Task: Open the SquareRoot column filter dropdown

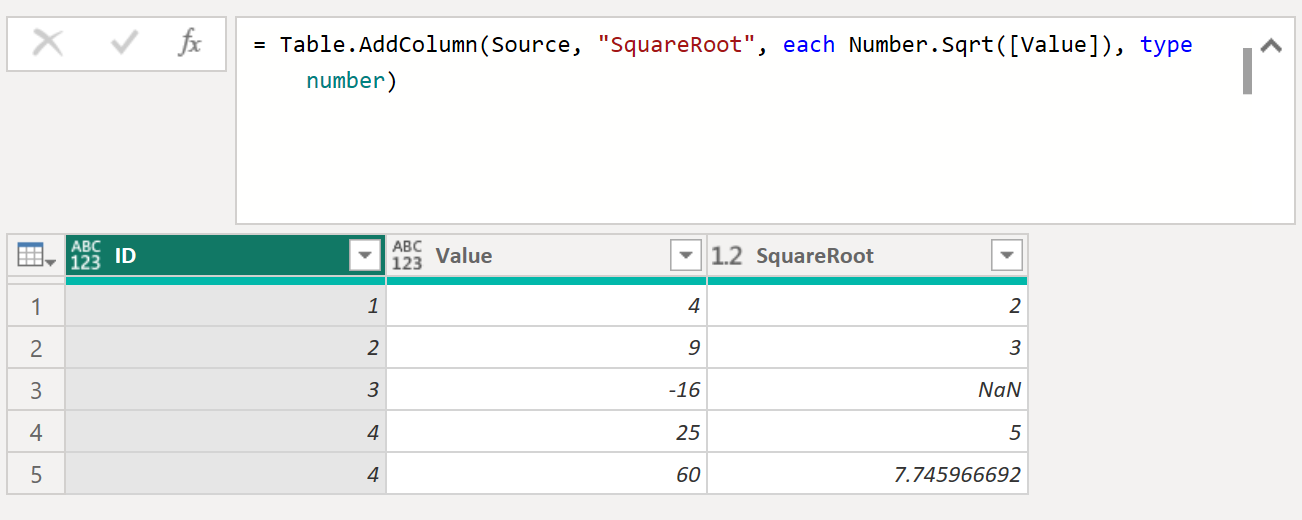Action: tap(1006, 256)
